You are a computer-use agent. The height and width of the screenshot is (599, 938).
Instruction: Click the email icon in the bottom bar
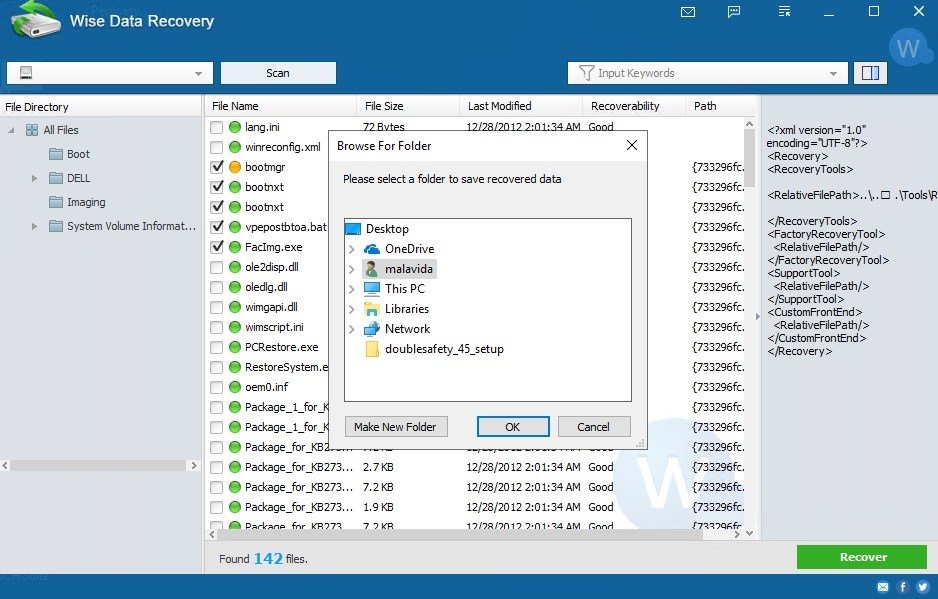883,587
